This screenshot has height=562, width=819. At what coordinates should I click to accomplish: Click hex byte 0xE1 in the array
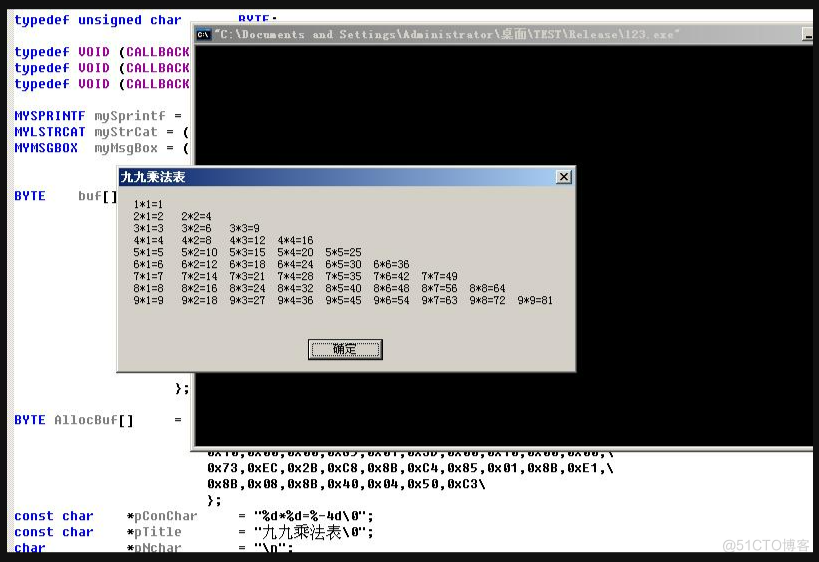click(583, 469)
